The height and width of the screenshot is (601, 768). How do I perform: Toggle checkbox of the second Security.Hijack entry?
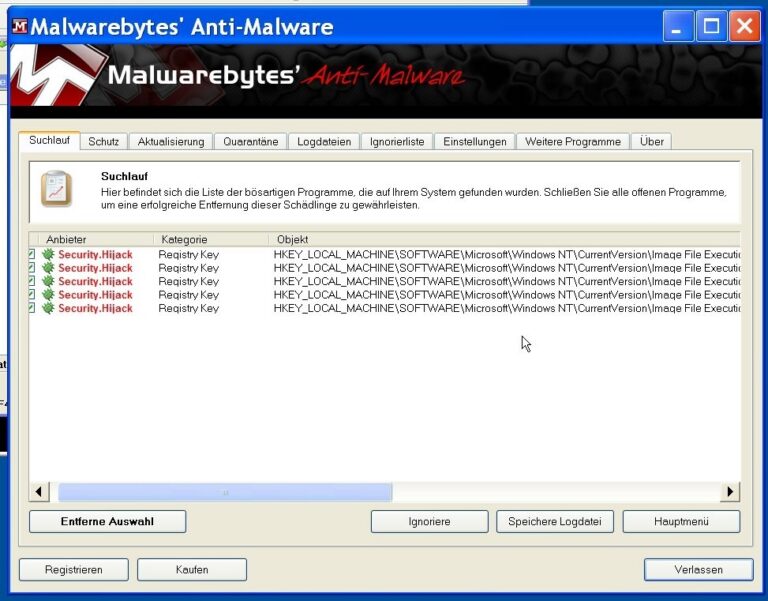click(x=32, y=268)
